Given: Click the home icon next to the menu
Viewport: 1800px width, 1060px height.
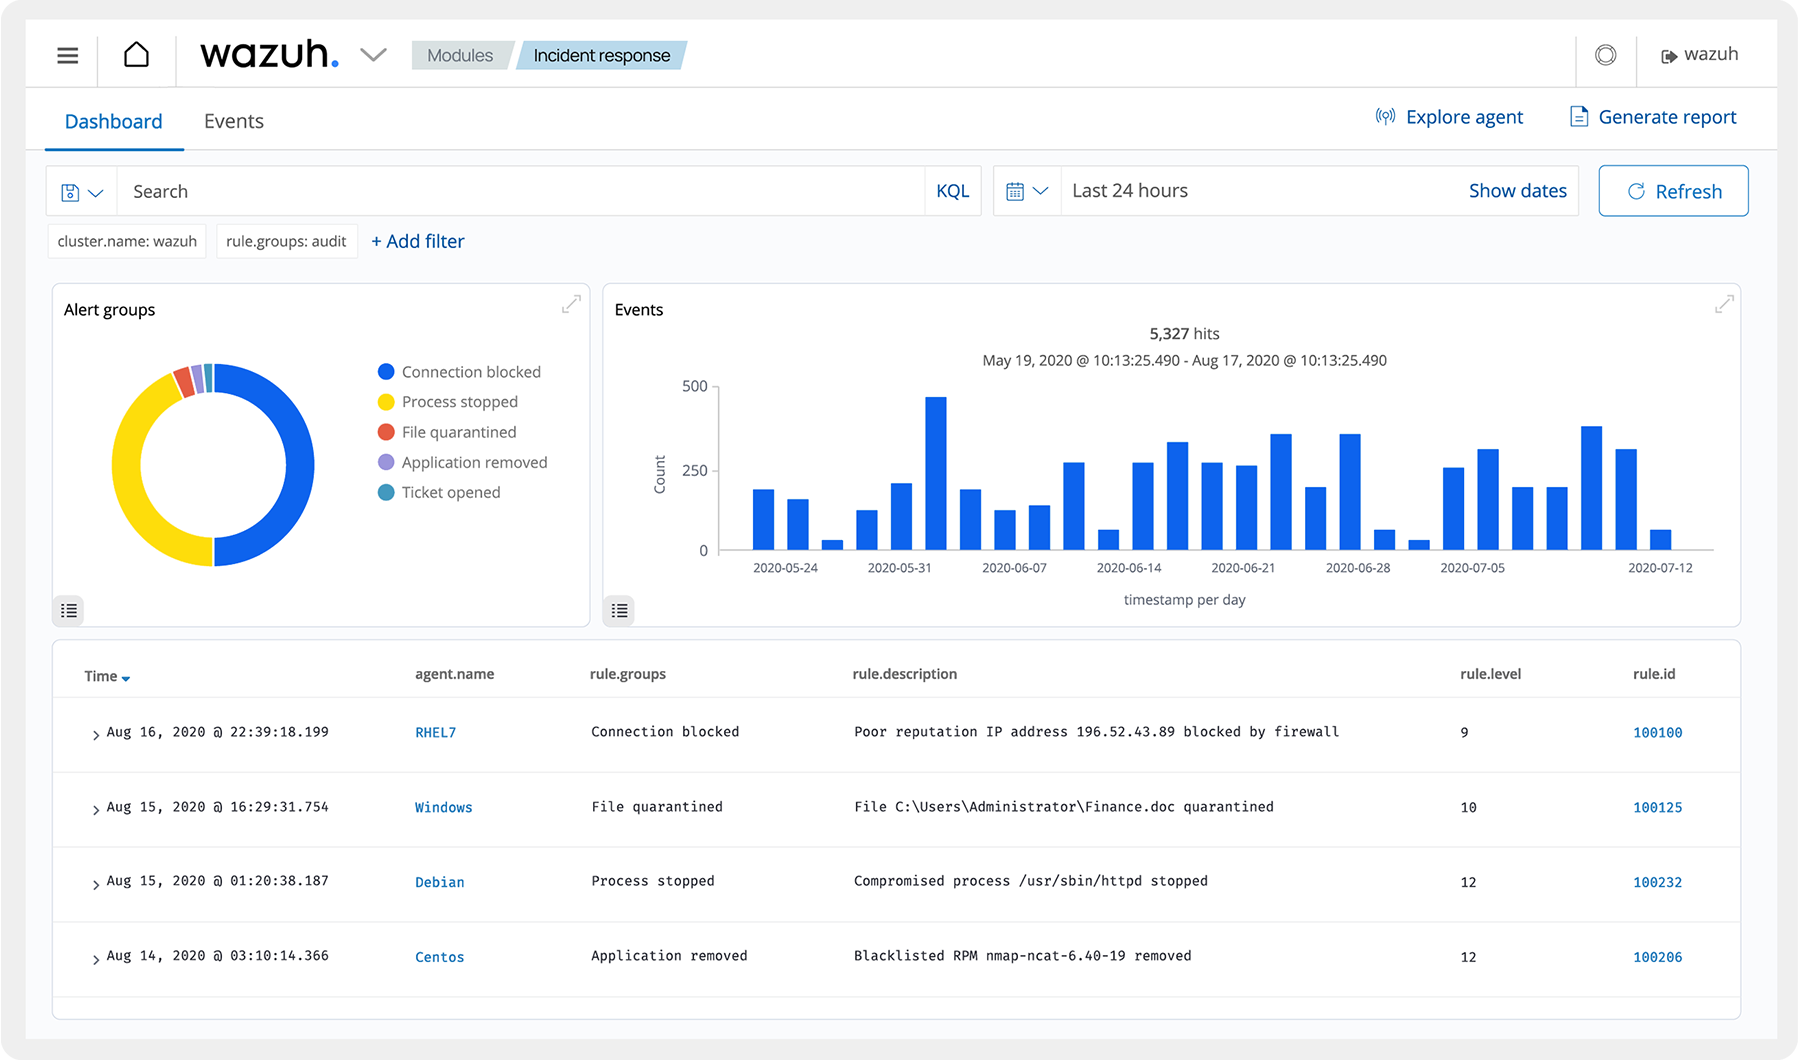Looking at the screenshot, I should 135,55.
